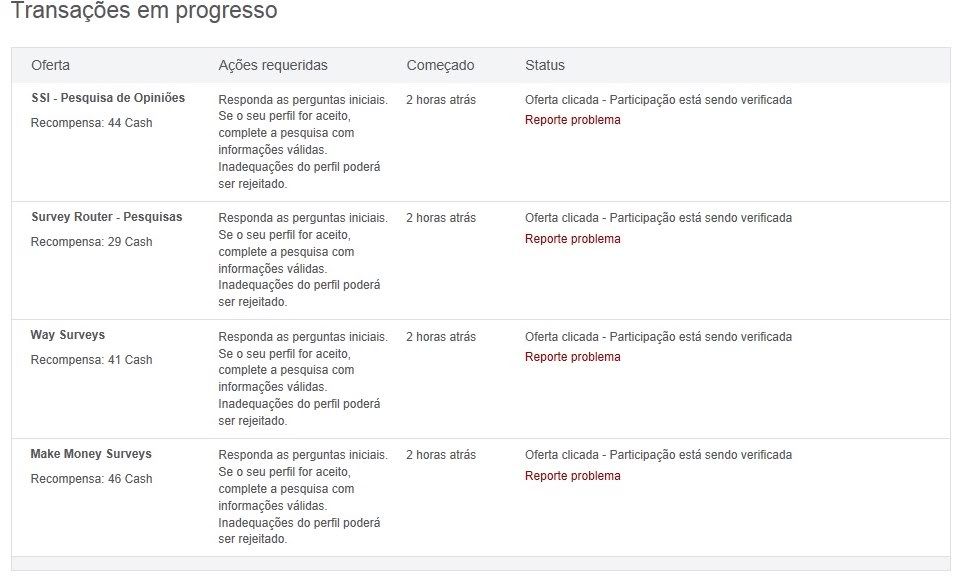Click the 'Recompensa: 44 Cash' text
Image resolution: width=967 pixels, height=585 pixels.
tap(91, 123)
